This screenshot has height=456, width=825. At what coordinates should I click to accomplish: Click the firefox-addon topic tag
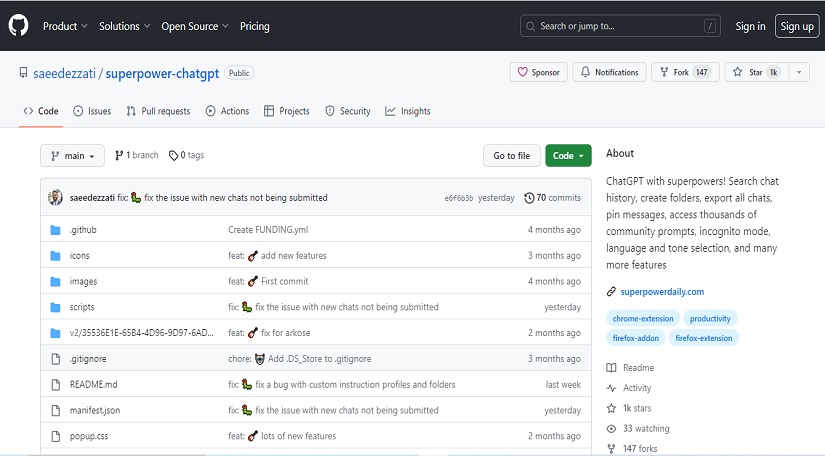point(636,338)
